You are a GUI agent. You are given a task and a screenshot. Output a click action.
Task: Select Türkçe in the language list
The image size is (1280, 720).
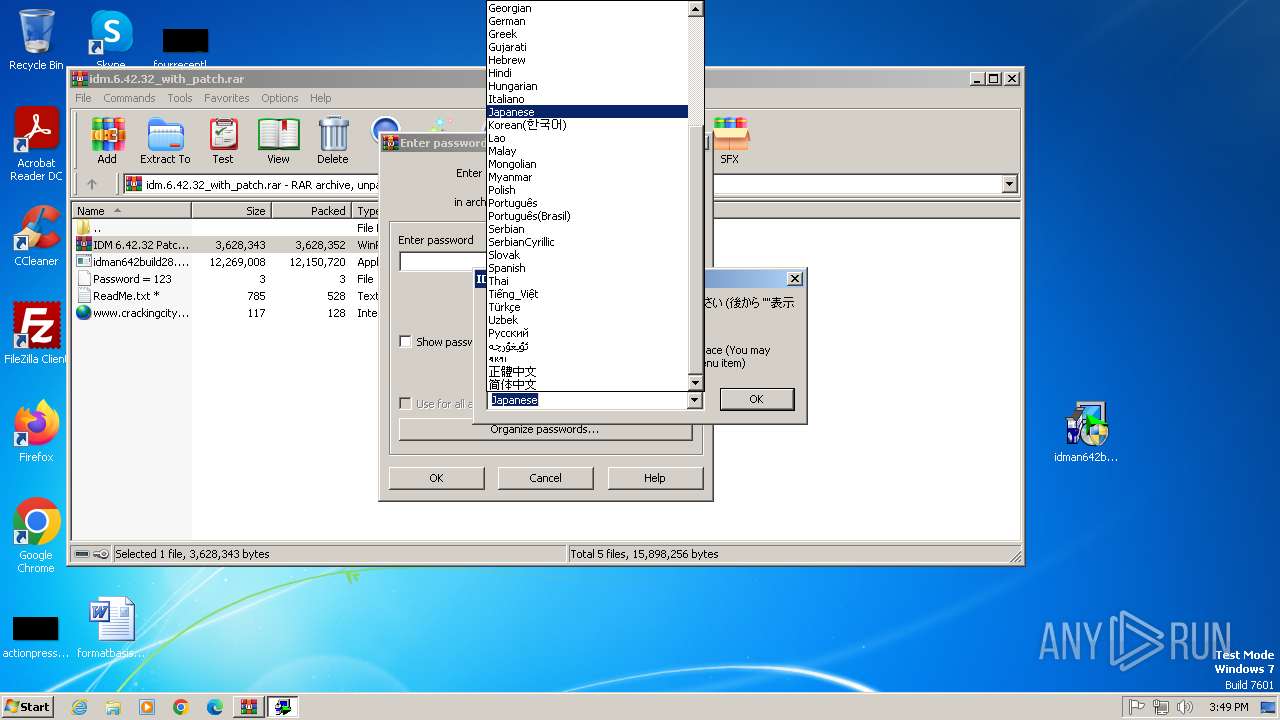click(x=587, y=307)
